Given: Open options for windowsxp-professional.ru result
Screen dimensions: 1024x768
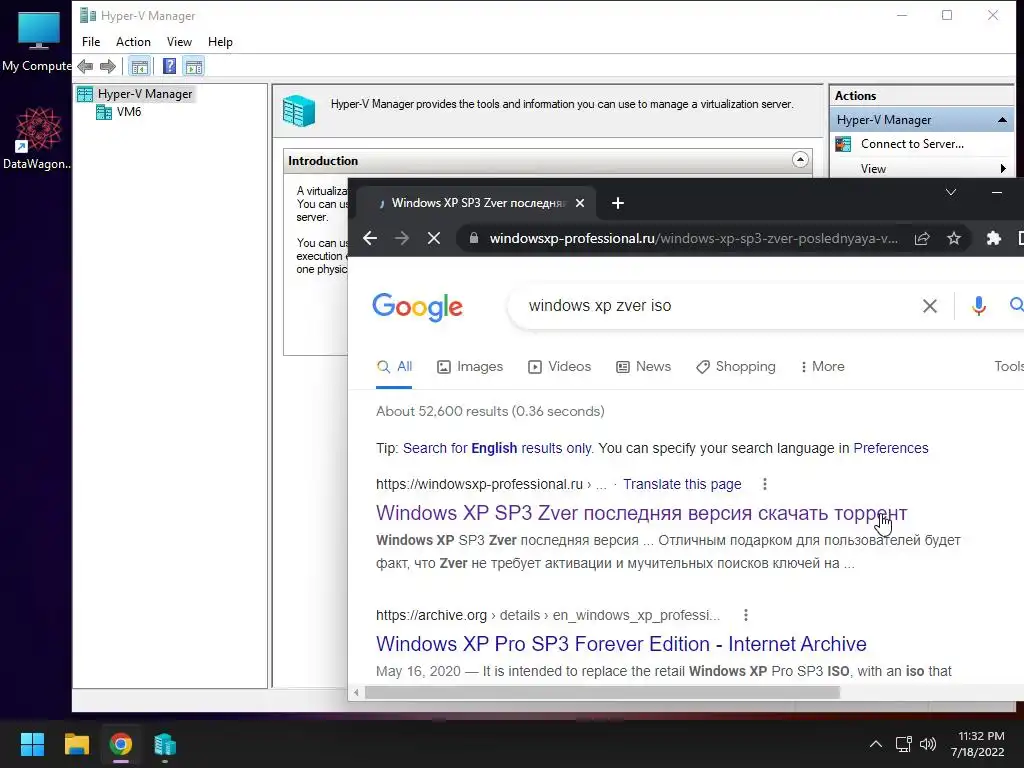Looking at the screenshot, I should [765, 485].
